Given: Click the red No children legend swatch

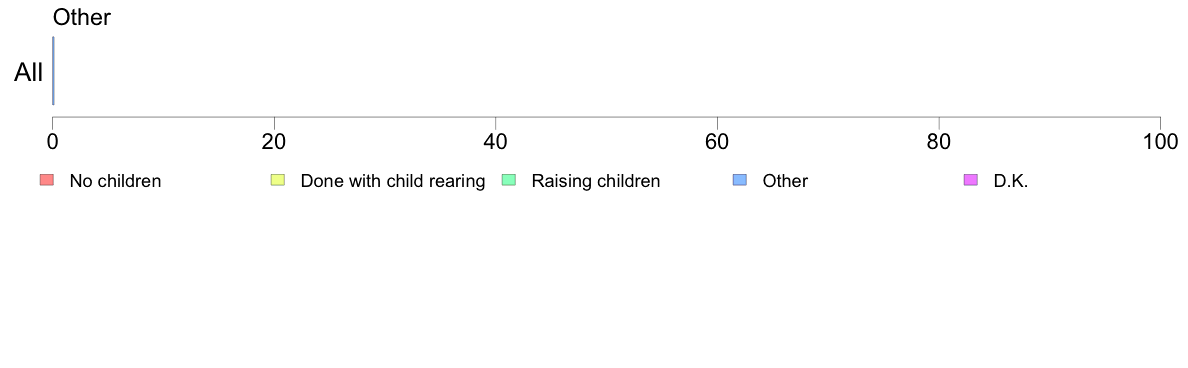Looking at the screenshot, I should [x=47, y=179].
